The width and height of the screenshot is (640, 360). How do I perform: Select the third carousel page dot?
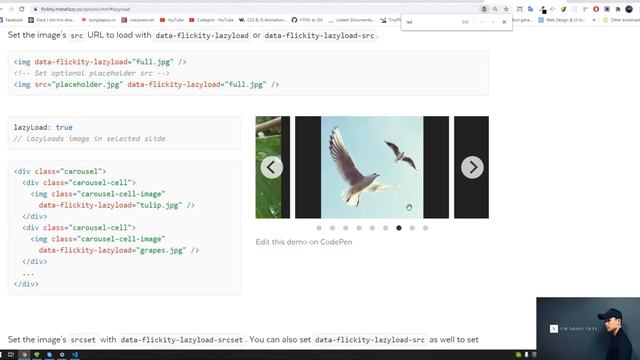pos(346,228)
